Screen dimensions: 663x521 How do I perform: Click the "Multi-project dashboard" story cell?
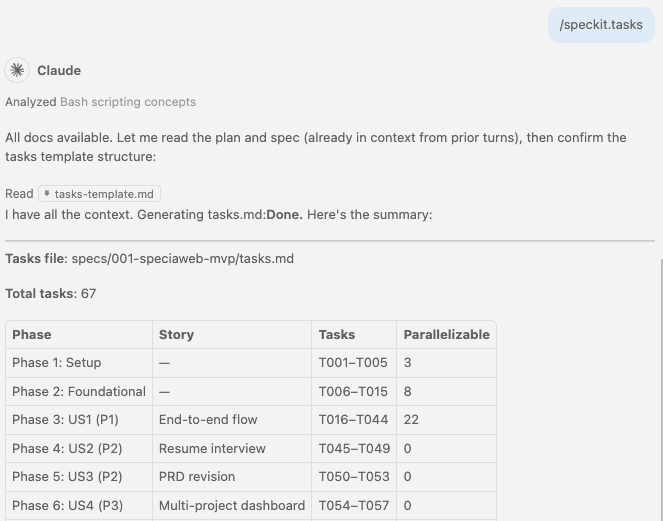(x=232, y=506)
